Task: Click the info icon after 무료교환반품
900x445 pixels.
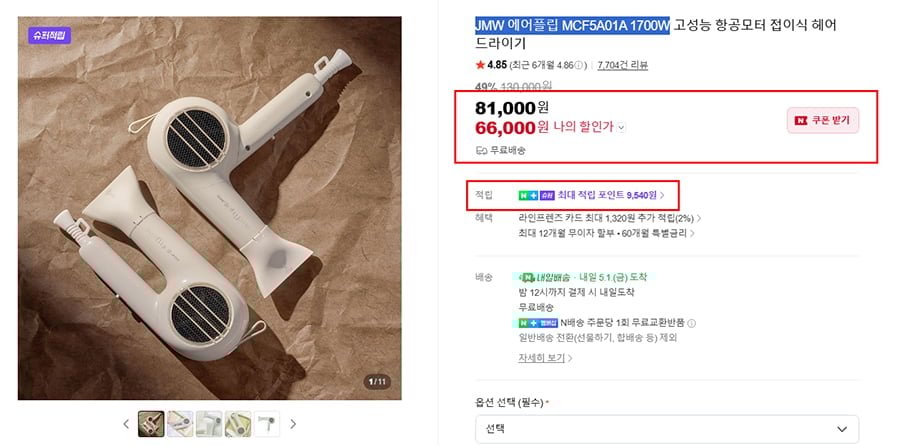Action: click(x=692, y=324)
